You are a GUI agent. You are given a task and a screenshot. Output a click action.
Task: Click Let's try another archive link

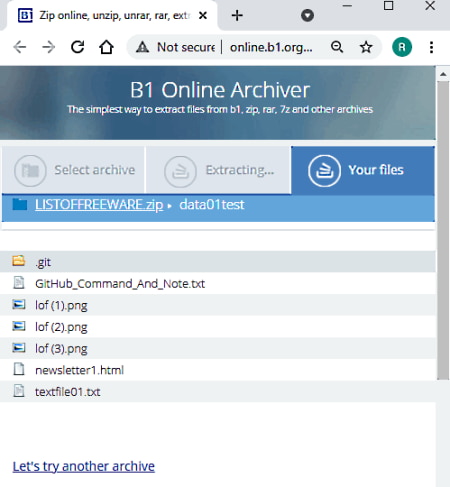tap(84, 466)
